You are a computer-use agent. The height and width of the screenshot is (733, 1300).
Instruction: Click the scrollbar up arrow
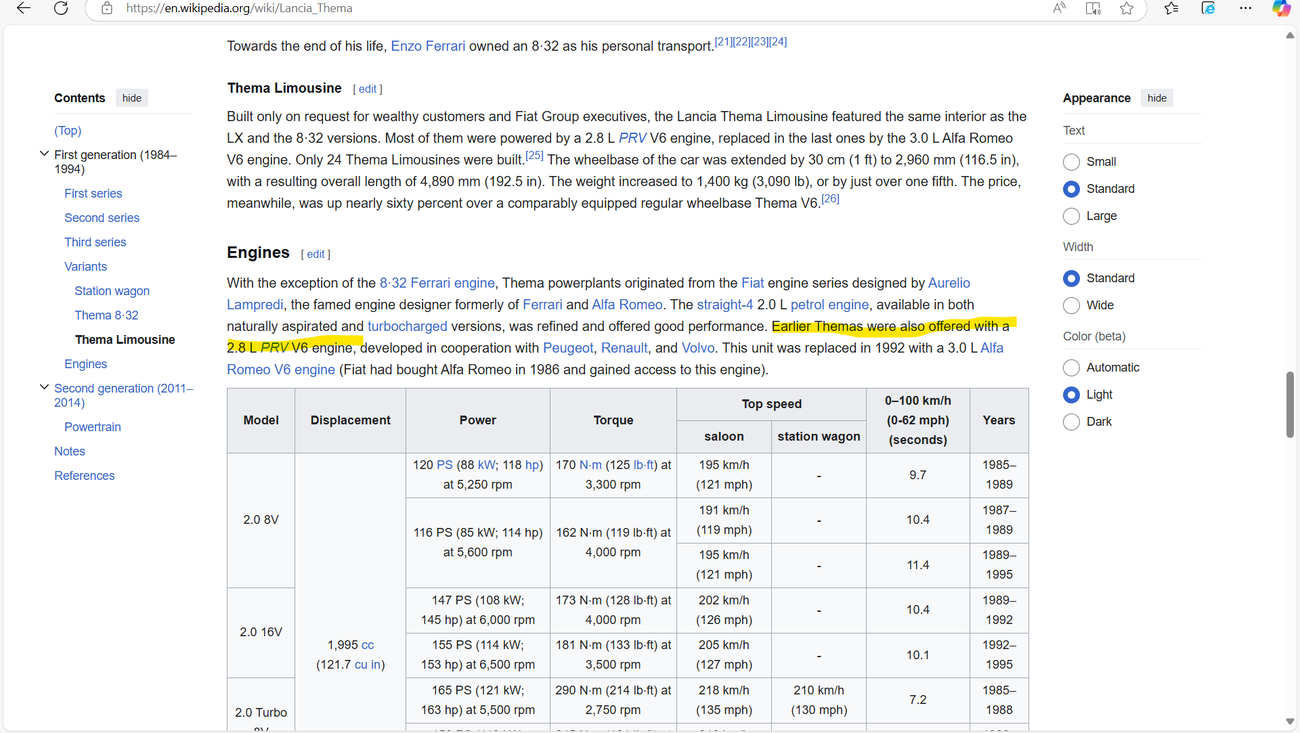pos(1290,35)
